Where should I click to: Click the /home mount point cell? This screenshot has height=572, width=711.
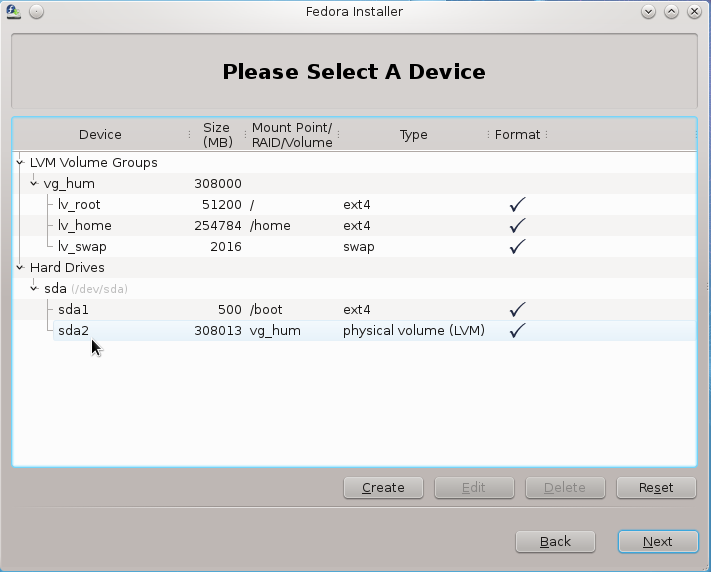click(x=270, y=225)
